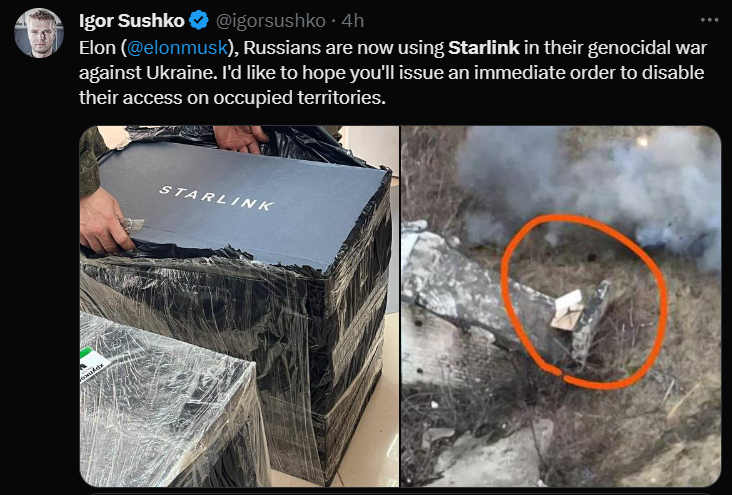Click the blue verified badge icon
This screenshot has height=495, width=732.
[x=199, y=21]
